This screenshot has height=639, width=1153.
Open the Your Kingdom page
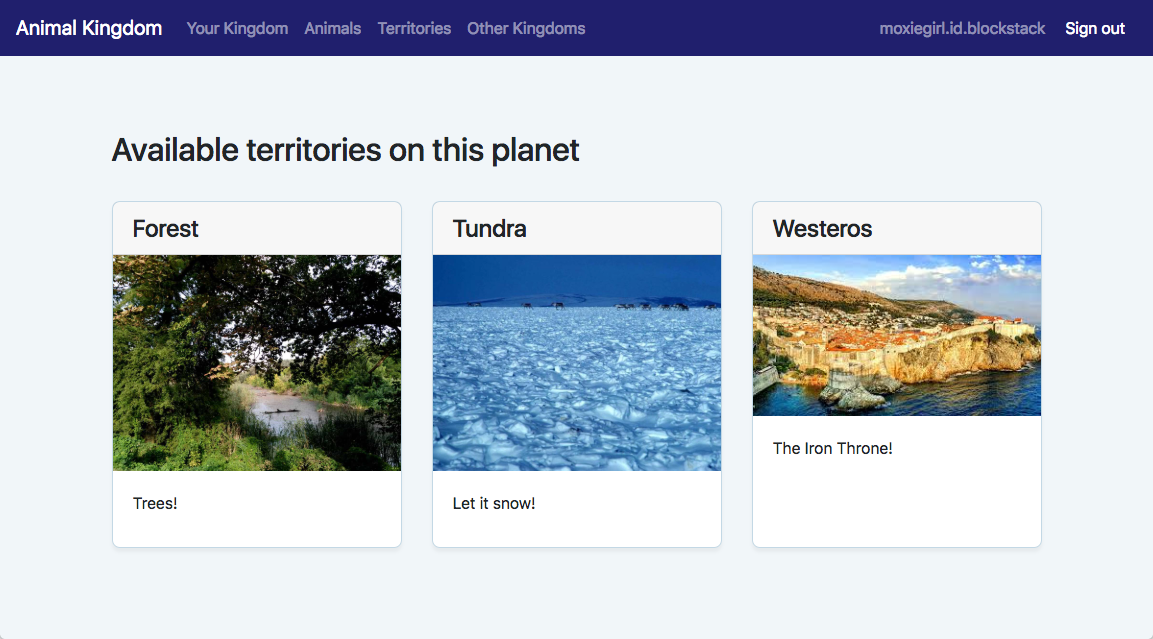click(x=237, y=28)
